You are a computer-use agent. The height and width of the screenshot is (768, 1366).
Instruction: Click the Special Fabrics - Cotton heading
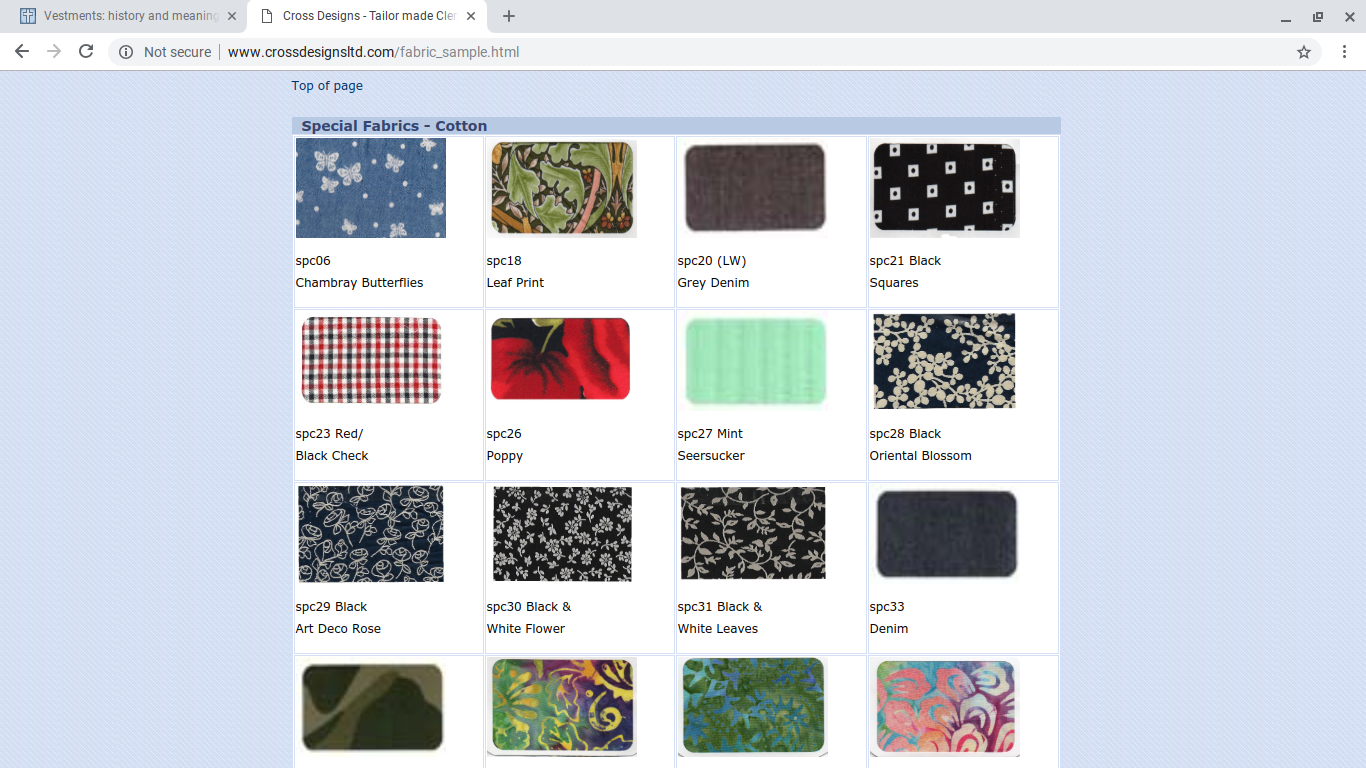(x=394, y=126)
